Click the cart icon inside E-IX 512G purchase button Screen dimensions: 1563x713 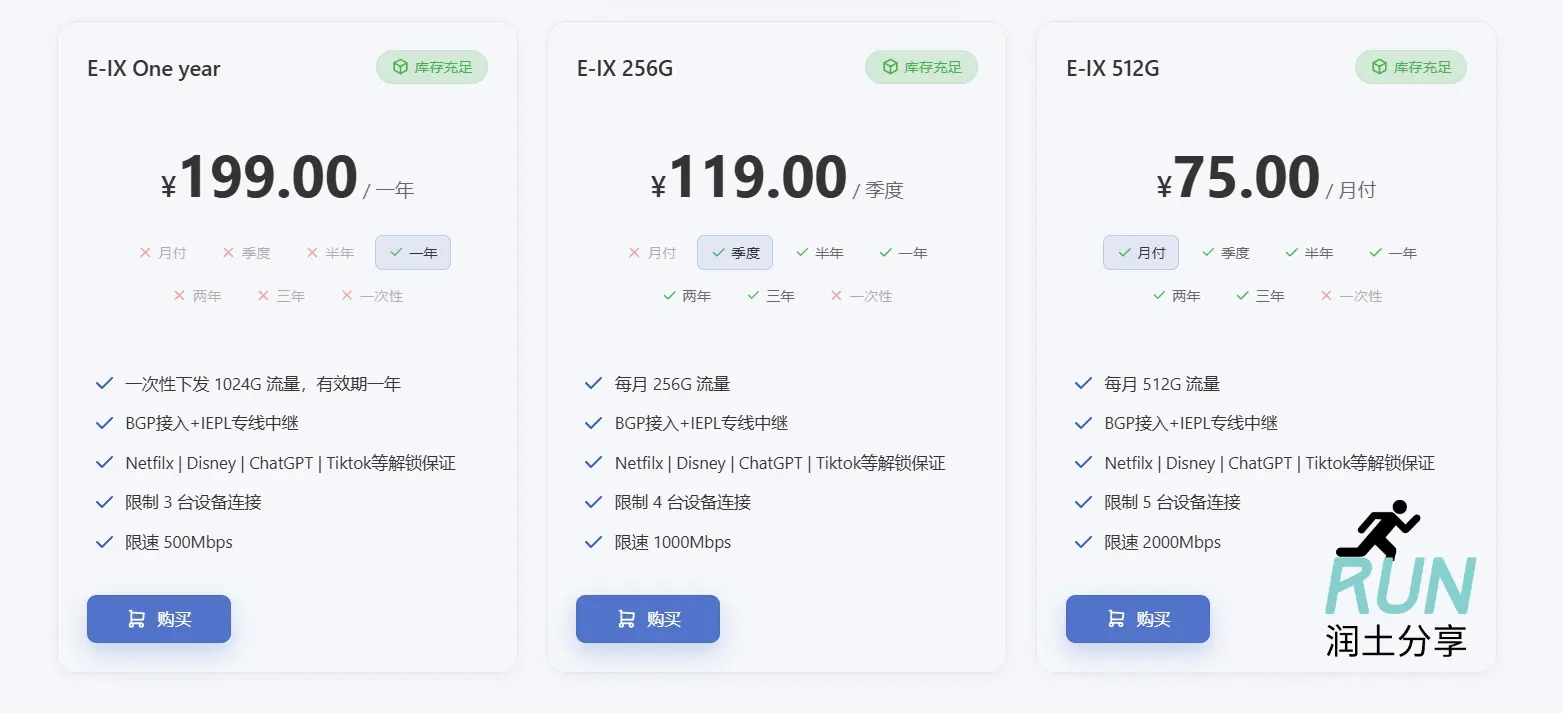coord(1114,619)
